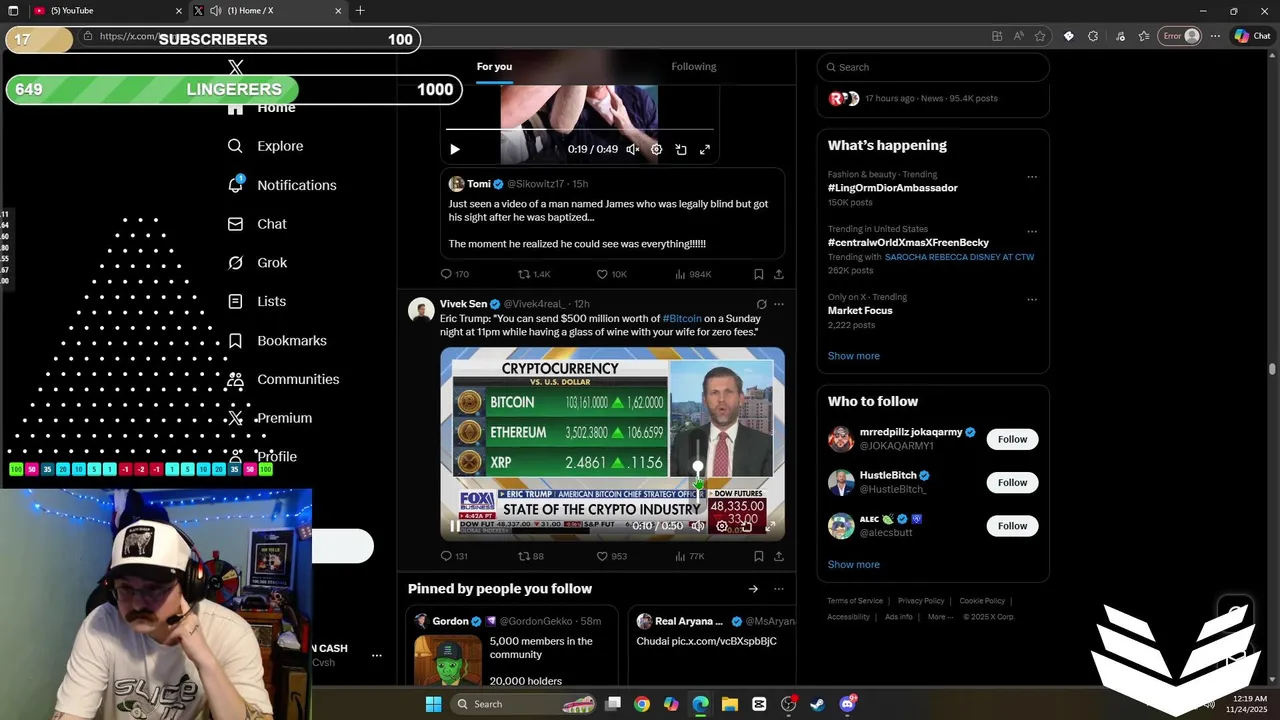Open Tomi's quoted post
Image resolution: width=1280 pixels, height=720 pixels.
(x=612, y=213)
